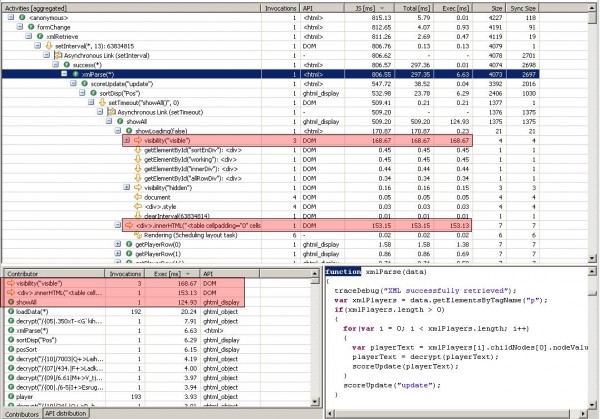Click the green icon beside scoreUpdate("update")
Image resolution: width=600 pixels, height=419 pixels.
coord(85,83)
